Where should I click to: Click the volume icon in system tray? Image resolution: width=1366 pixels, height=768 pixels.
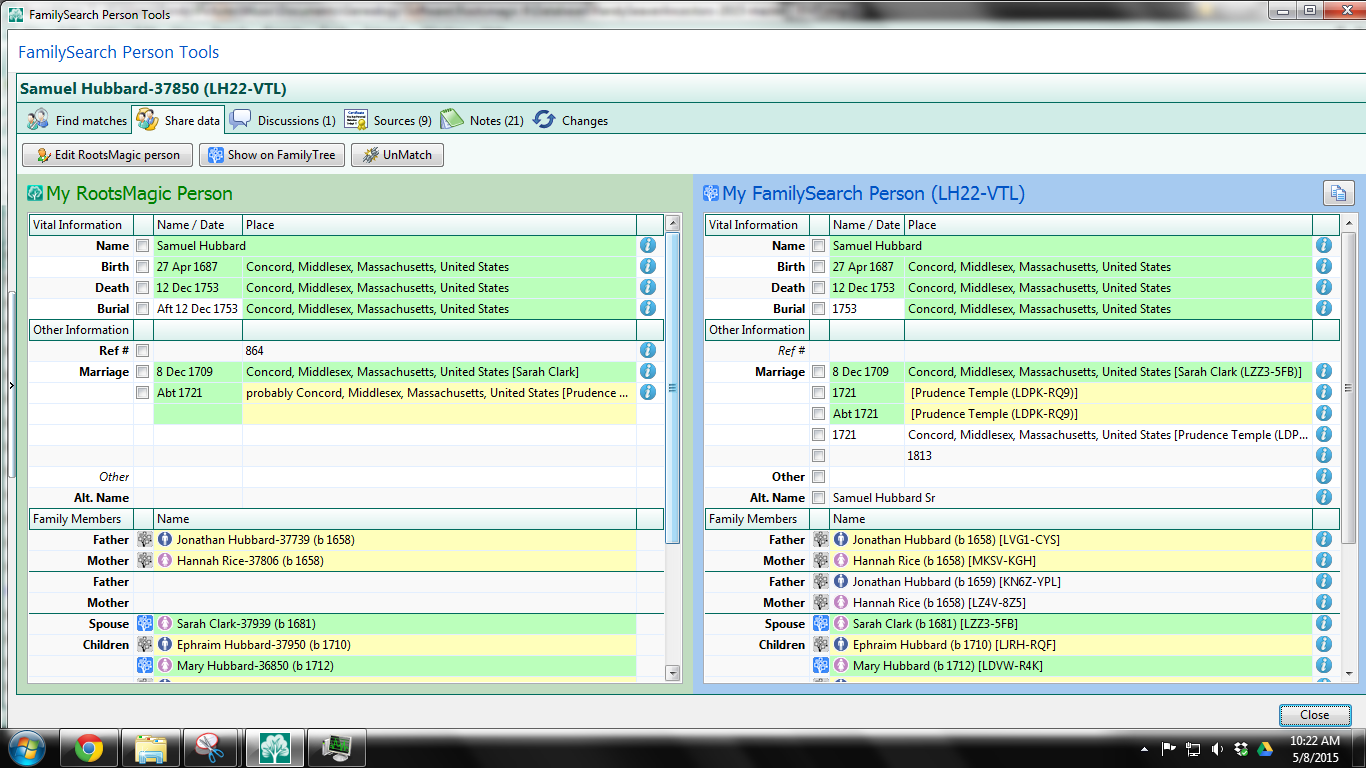1217,748
